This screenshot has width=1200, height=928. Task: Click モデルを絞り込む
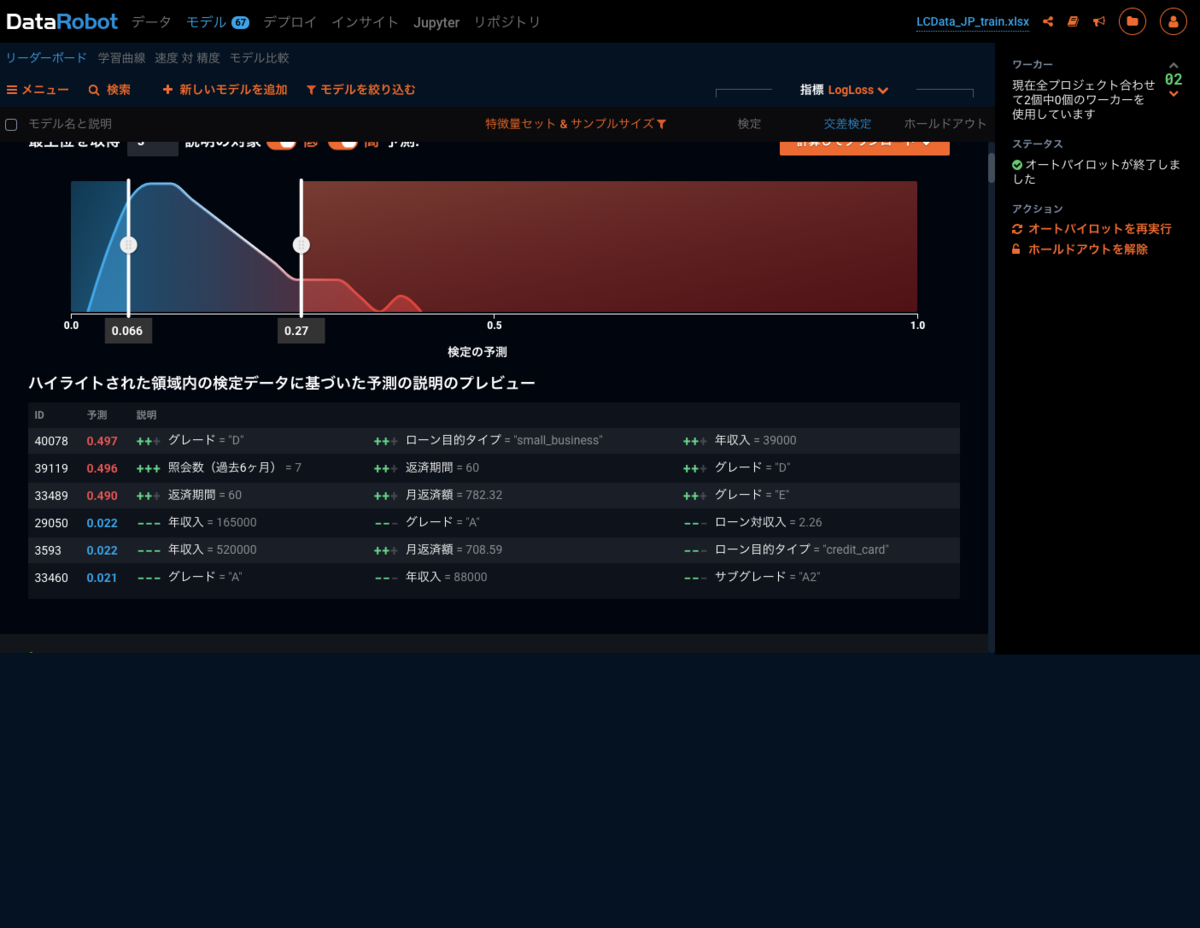tap(360, 90)
